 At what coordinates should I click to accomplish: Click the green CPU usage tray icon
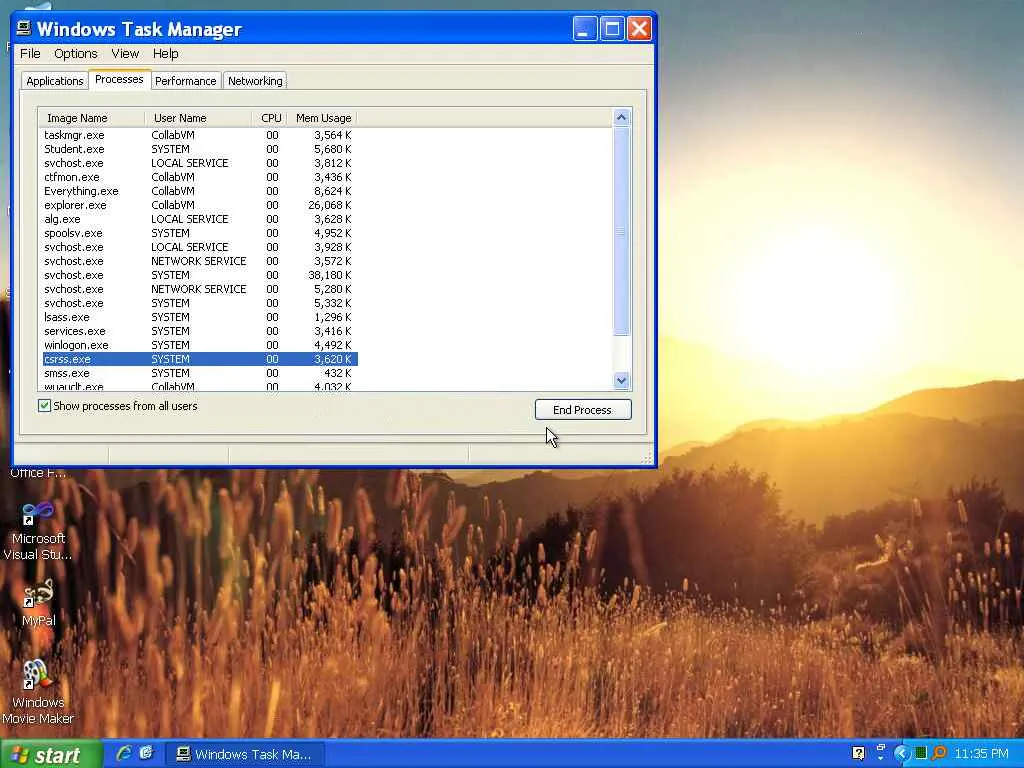(x=921, y=753)
